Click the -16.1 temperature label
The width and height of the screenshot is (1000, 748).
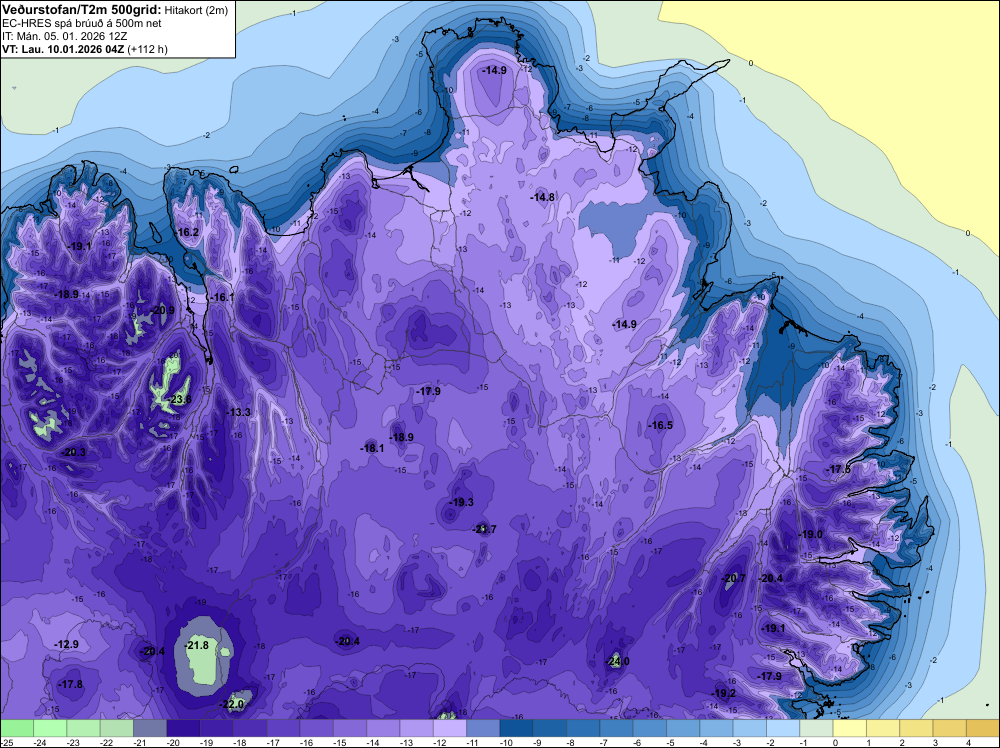coord(223,297)
